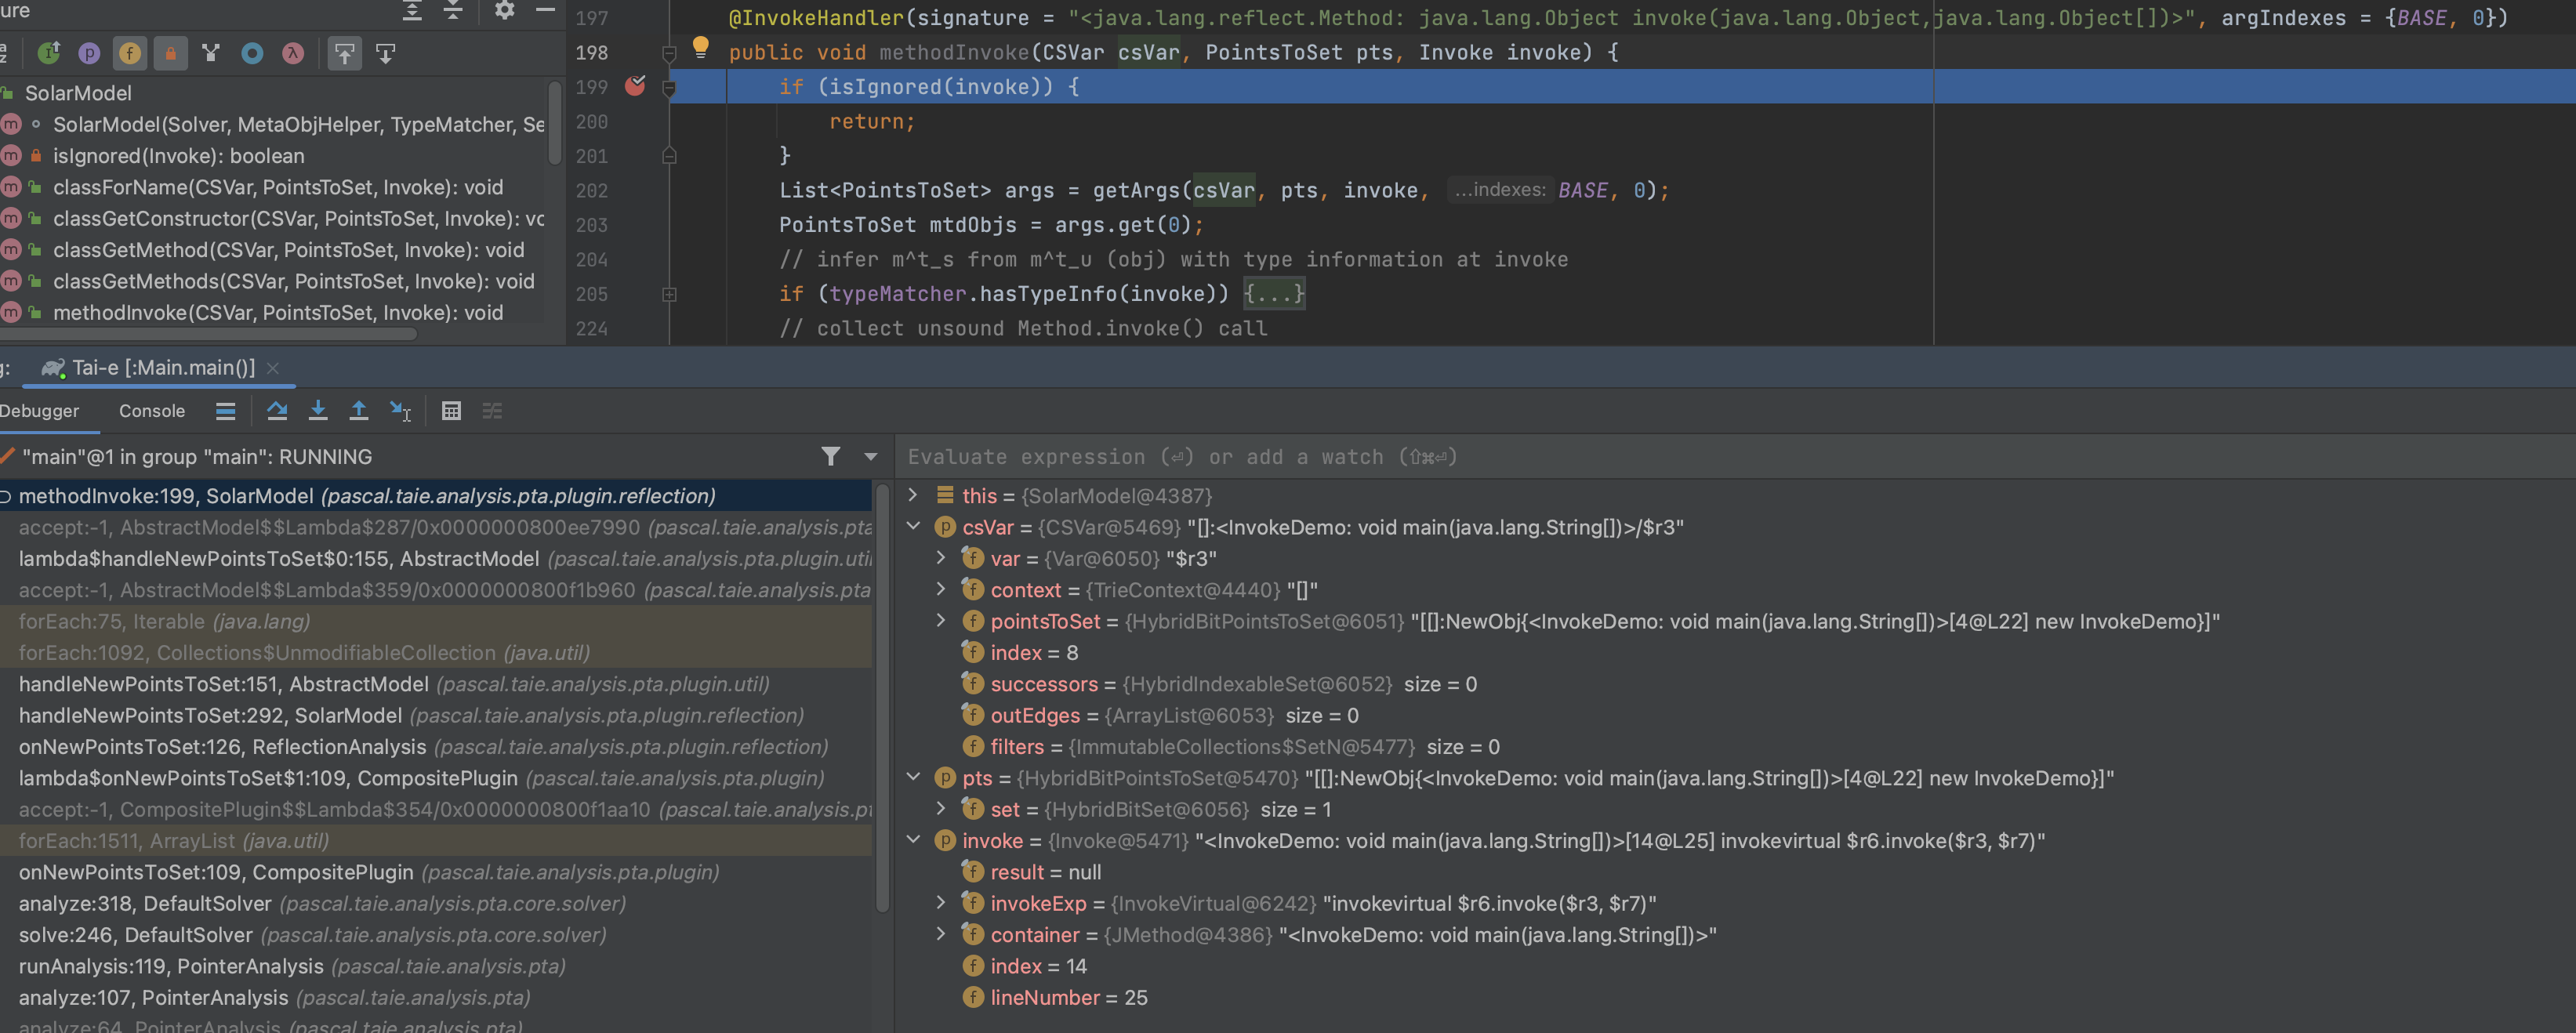Collapse the csVar variable node
The width and height of the screenshot is (2576, 1033).
tap(912, 526)
